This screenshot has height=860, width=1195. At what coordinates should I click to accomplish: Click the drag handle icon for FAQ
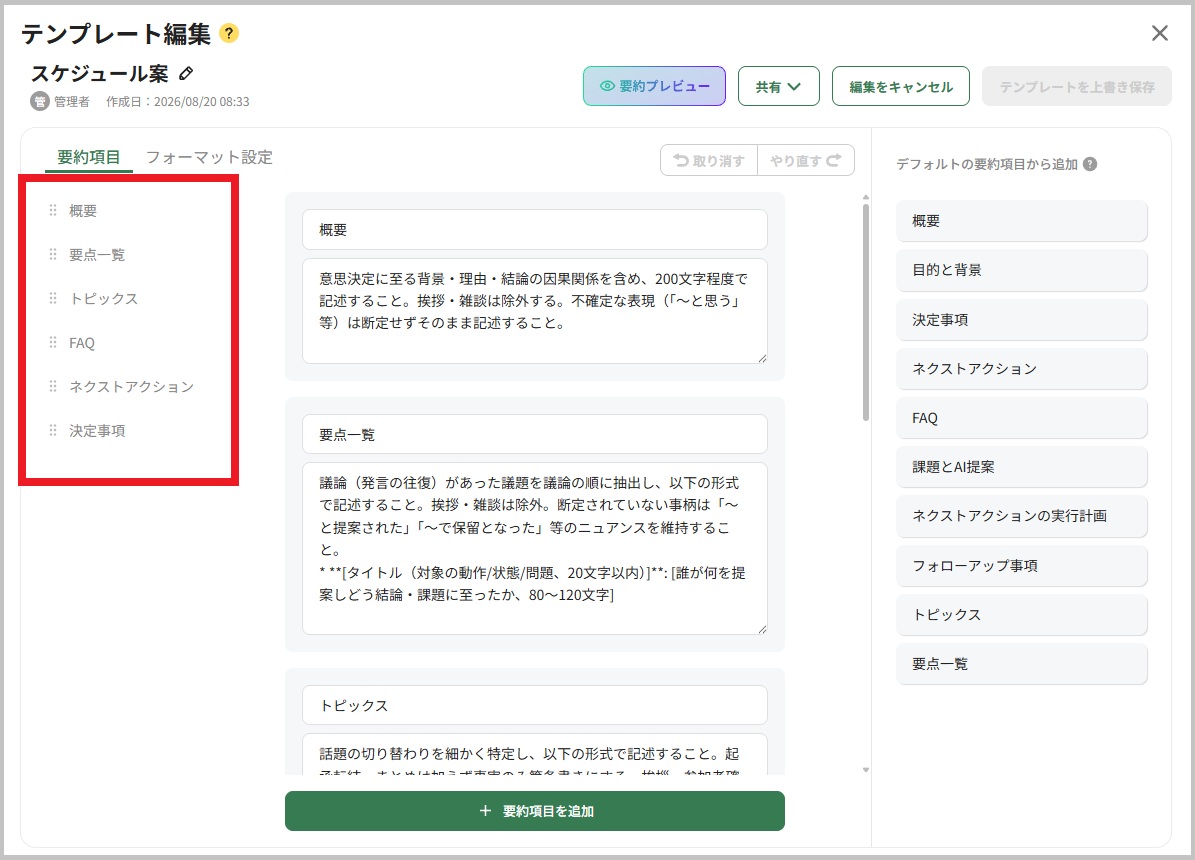53,342
